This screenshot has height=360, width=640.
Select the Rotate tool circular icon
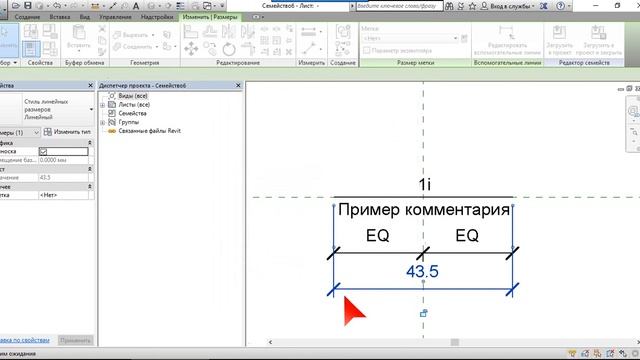(229, 49)
